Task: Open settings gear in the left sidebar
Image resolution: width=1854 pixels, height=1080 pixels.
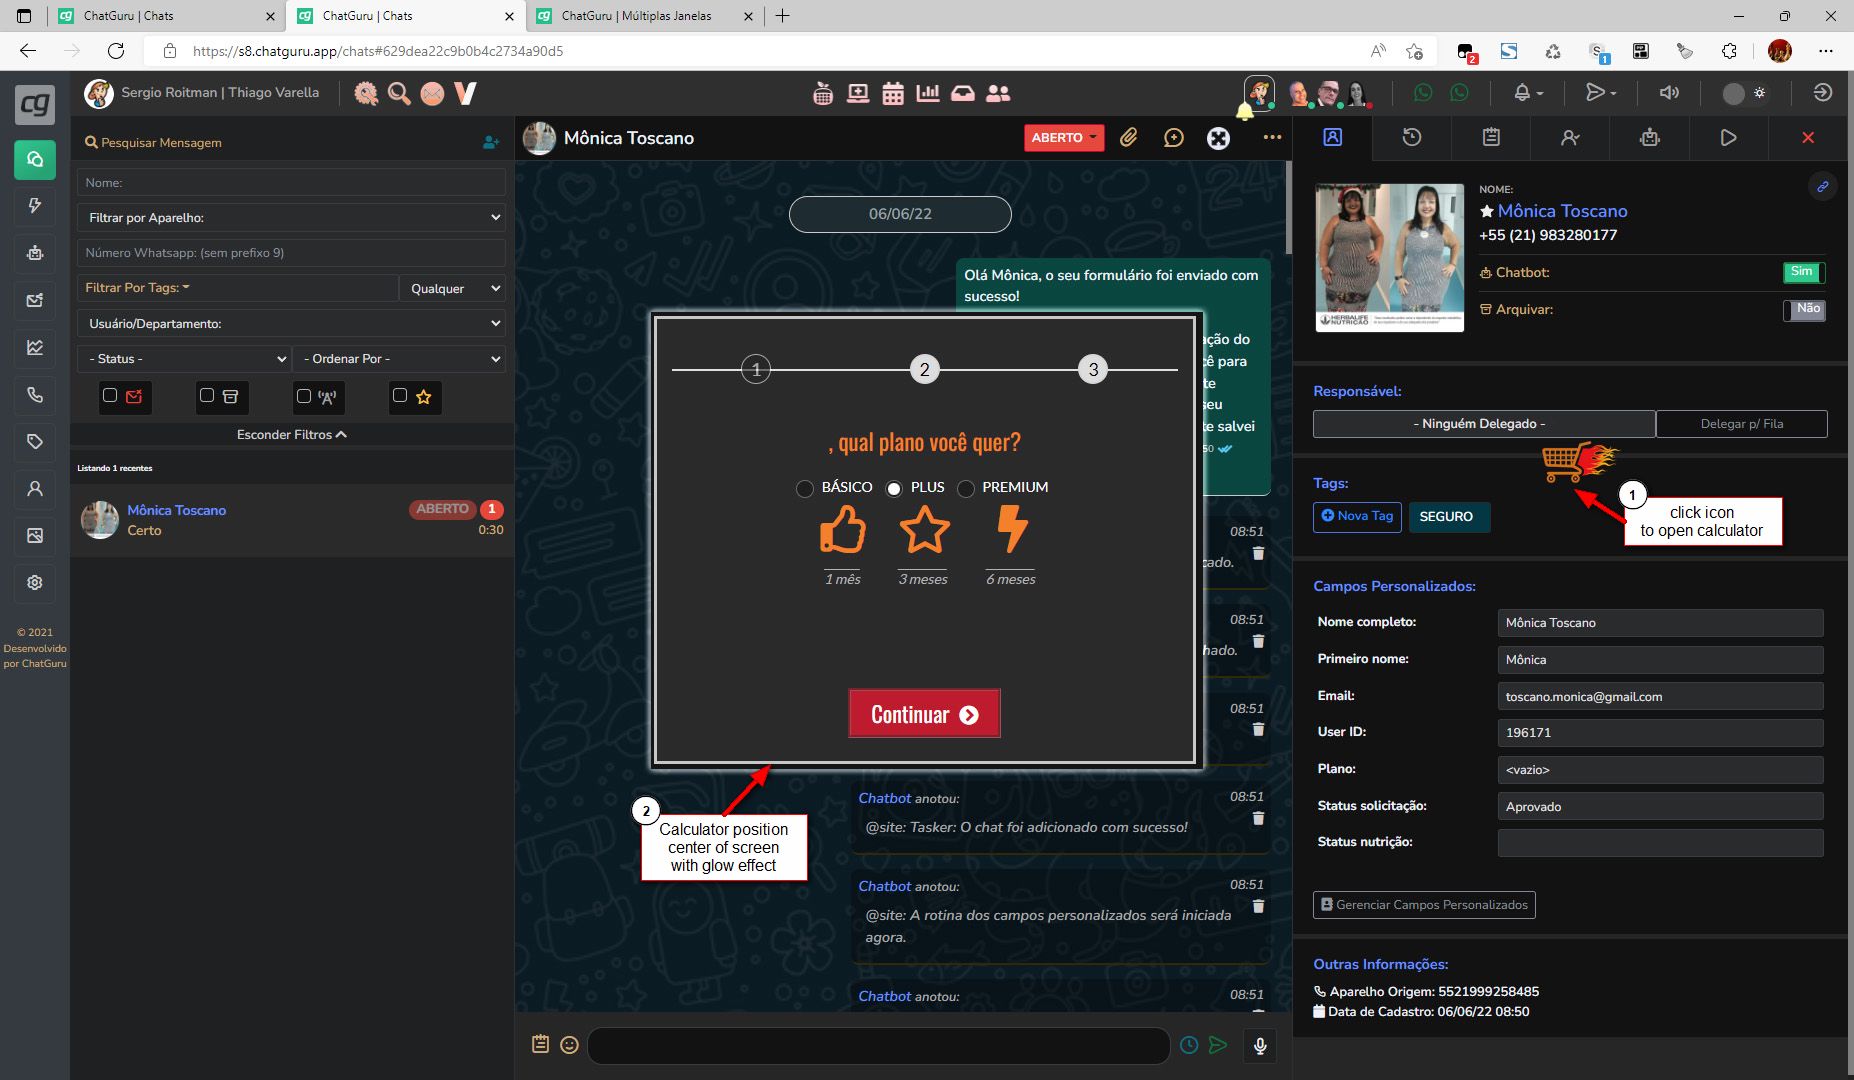Action: pos(35,582)
